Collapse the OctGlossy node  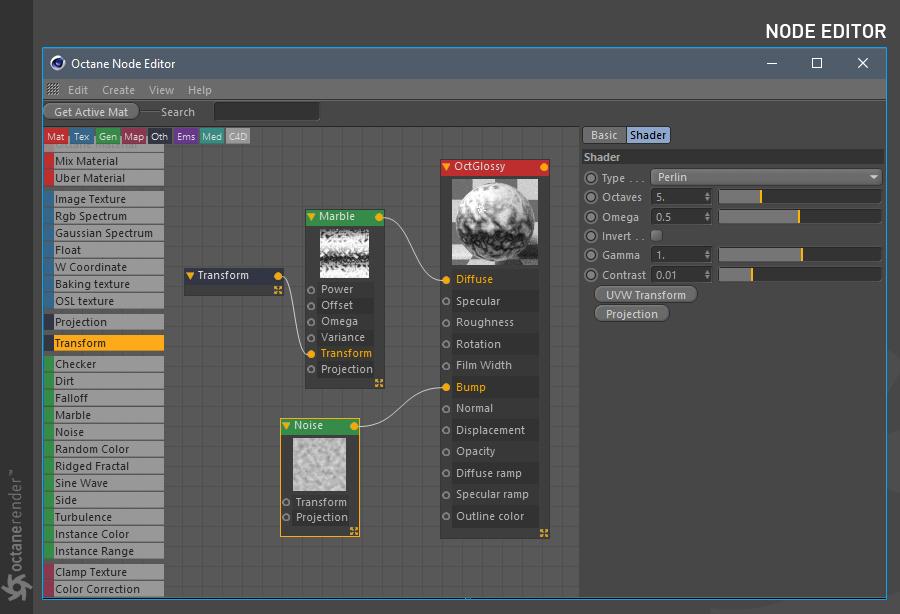[447, 167]
